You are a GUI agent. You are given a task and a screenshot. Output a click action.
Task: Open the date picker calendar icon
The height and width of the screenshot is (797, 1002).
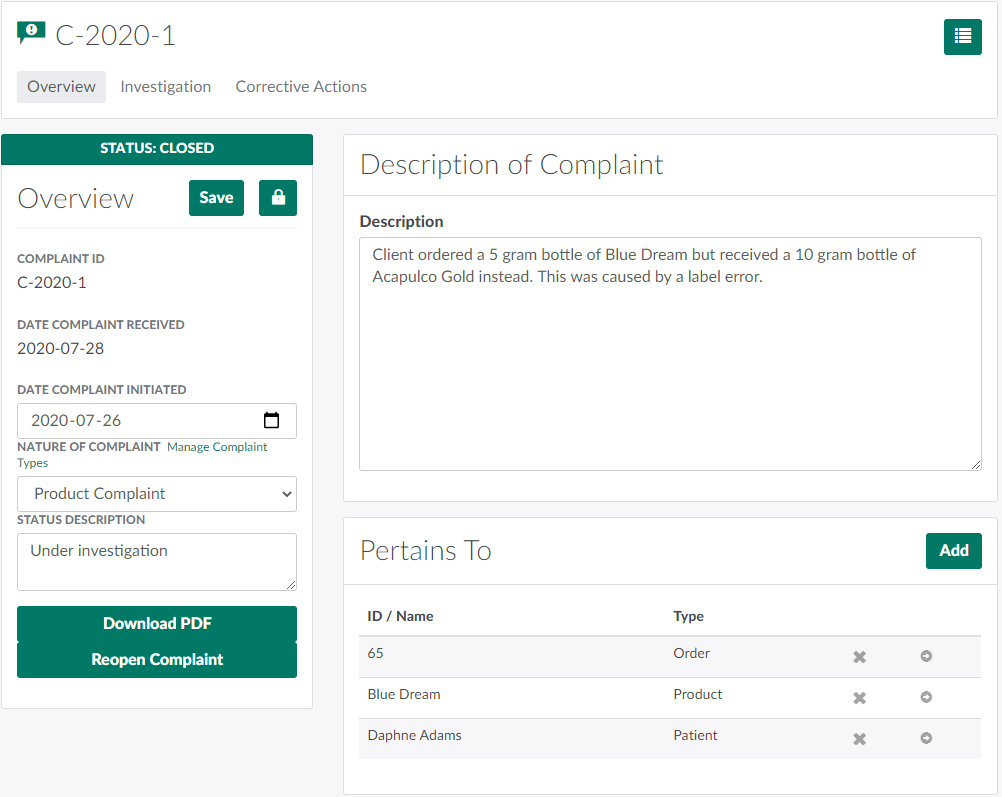pos(271,421)
